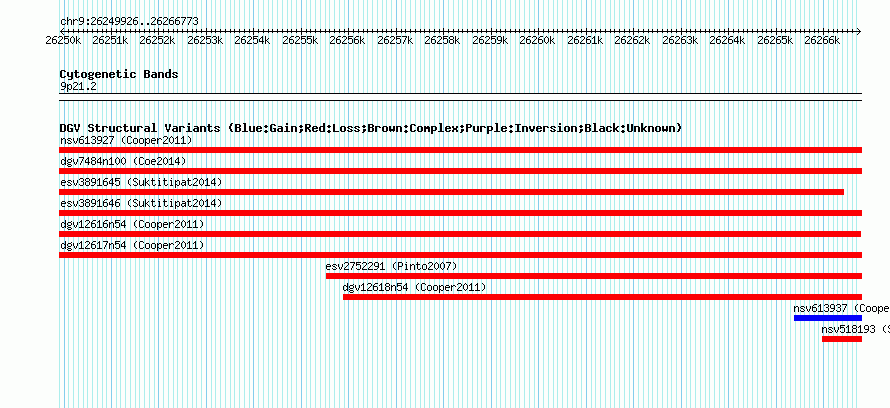Click the red bar under dgv12617n54

[x=460, y=255]
